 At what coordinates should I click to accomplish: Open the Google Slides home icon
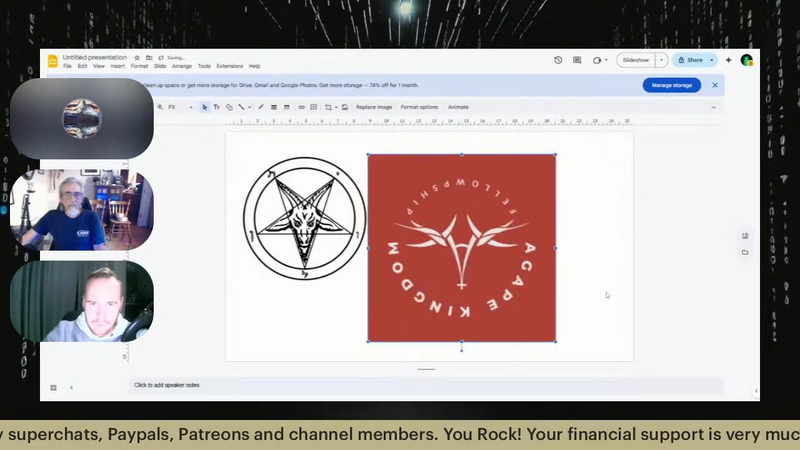(x=53, y=61)
